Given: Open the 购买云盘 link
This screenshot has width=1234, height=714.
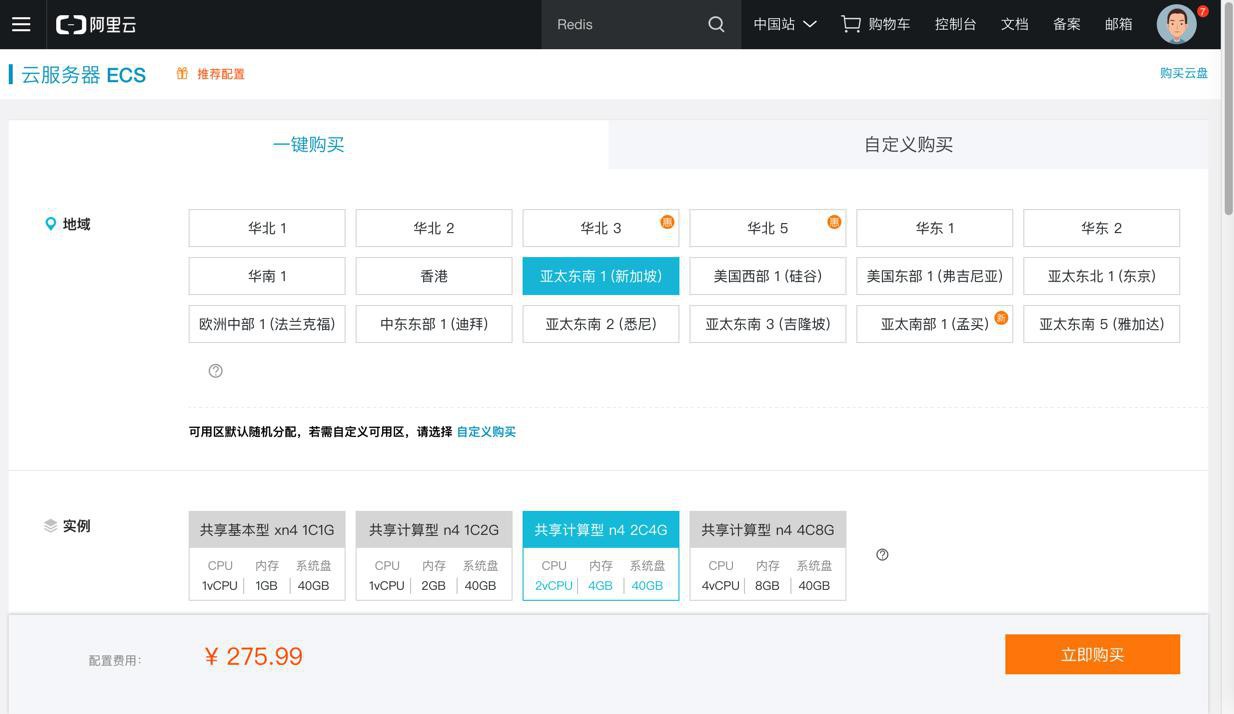Looking at the screenshot, I should tap(1183, 73).
